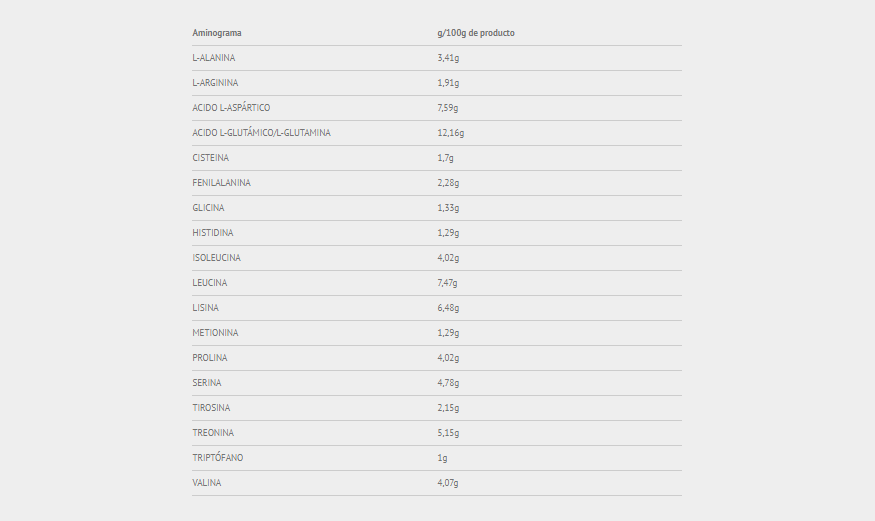Viewport: 875px width, 521px height.
Task: Click ACIDO L-GLUTÁMICO/L-GLUTAMINA label
Action: [x=261, y=133]
